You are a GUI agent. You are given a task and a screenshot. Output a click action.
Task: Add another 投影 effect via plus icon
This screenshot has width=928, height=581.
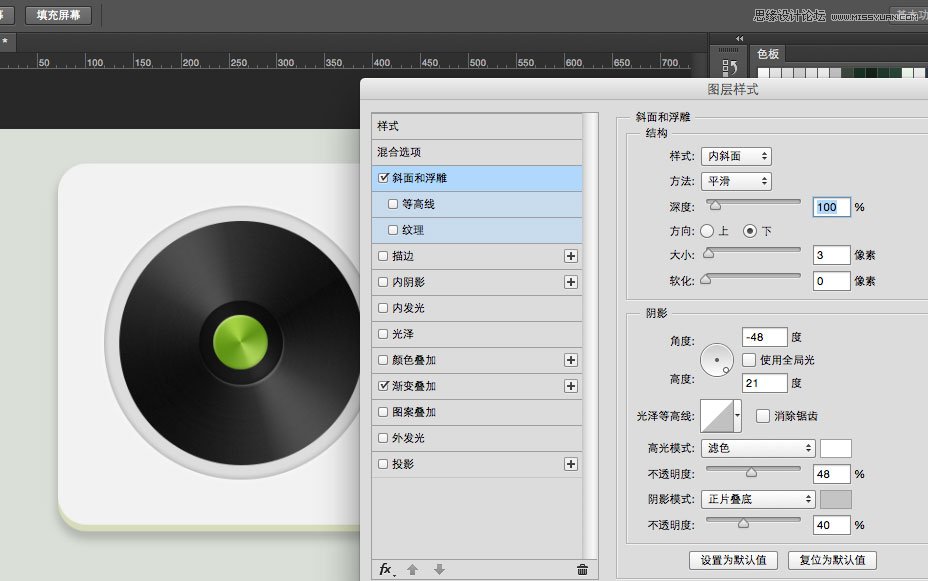point(570,463)
